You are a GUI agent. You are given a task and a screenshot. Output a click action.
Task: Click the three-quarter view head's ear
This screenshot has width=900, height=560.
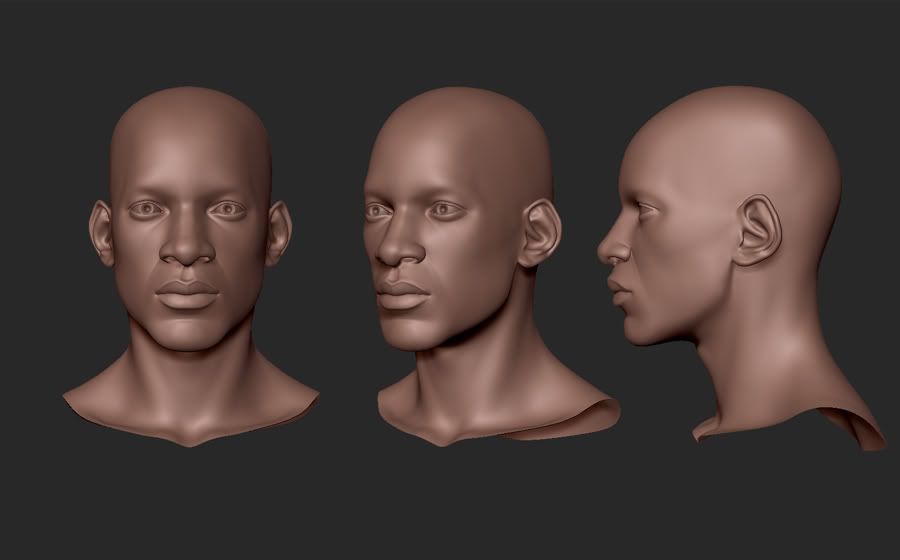(x=538, y=232)
